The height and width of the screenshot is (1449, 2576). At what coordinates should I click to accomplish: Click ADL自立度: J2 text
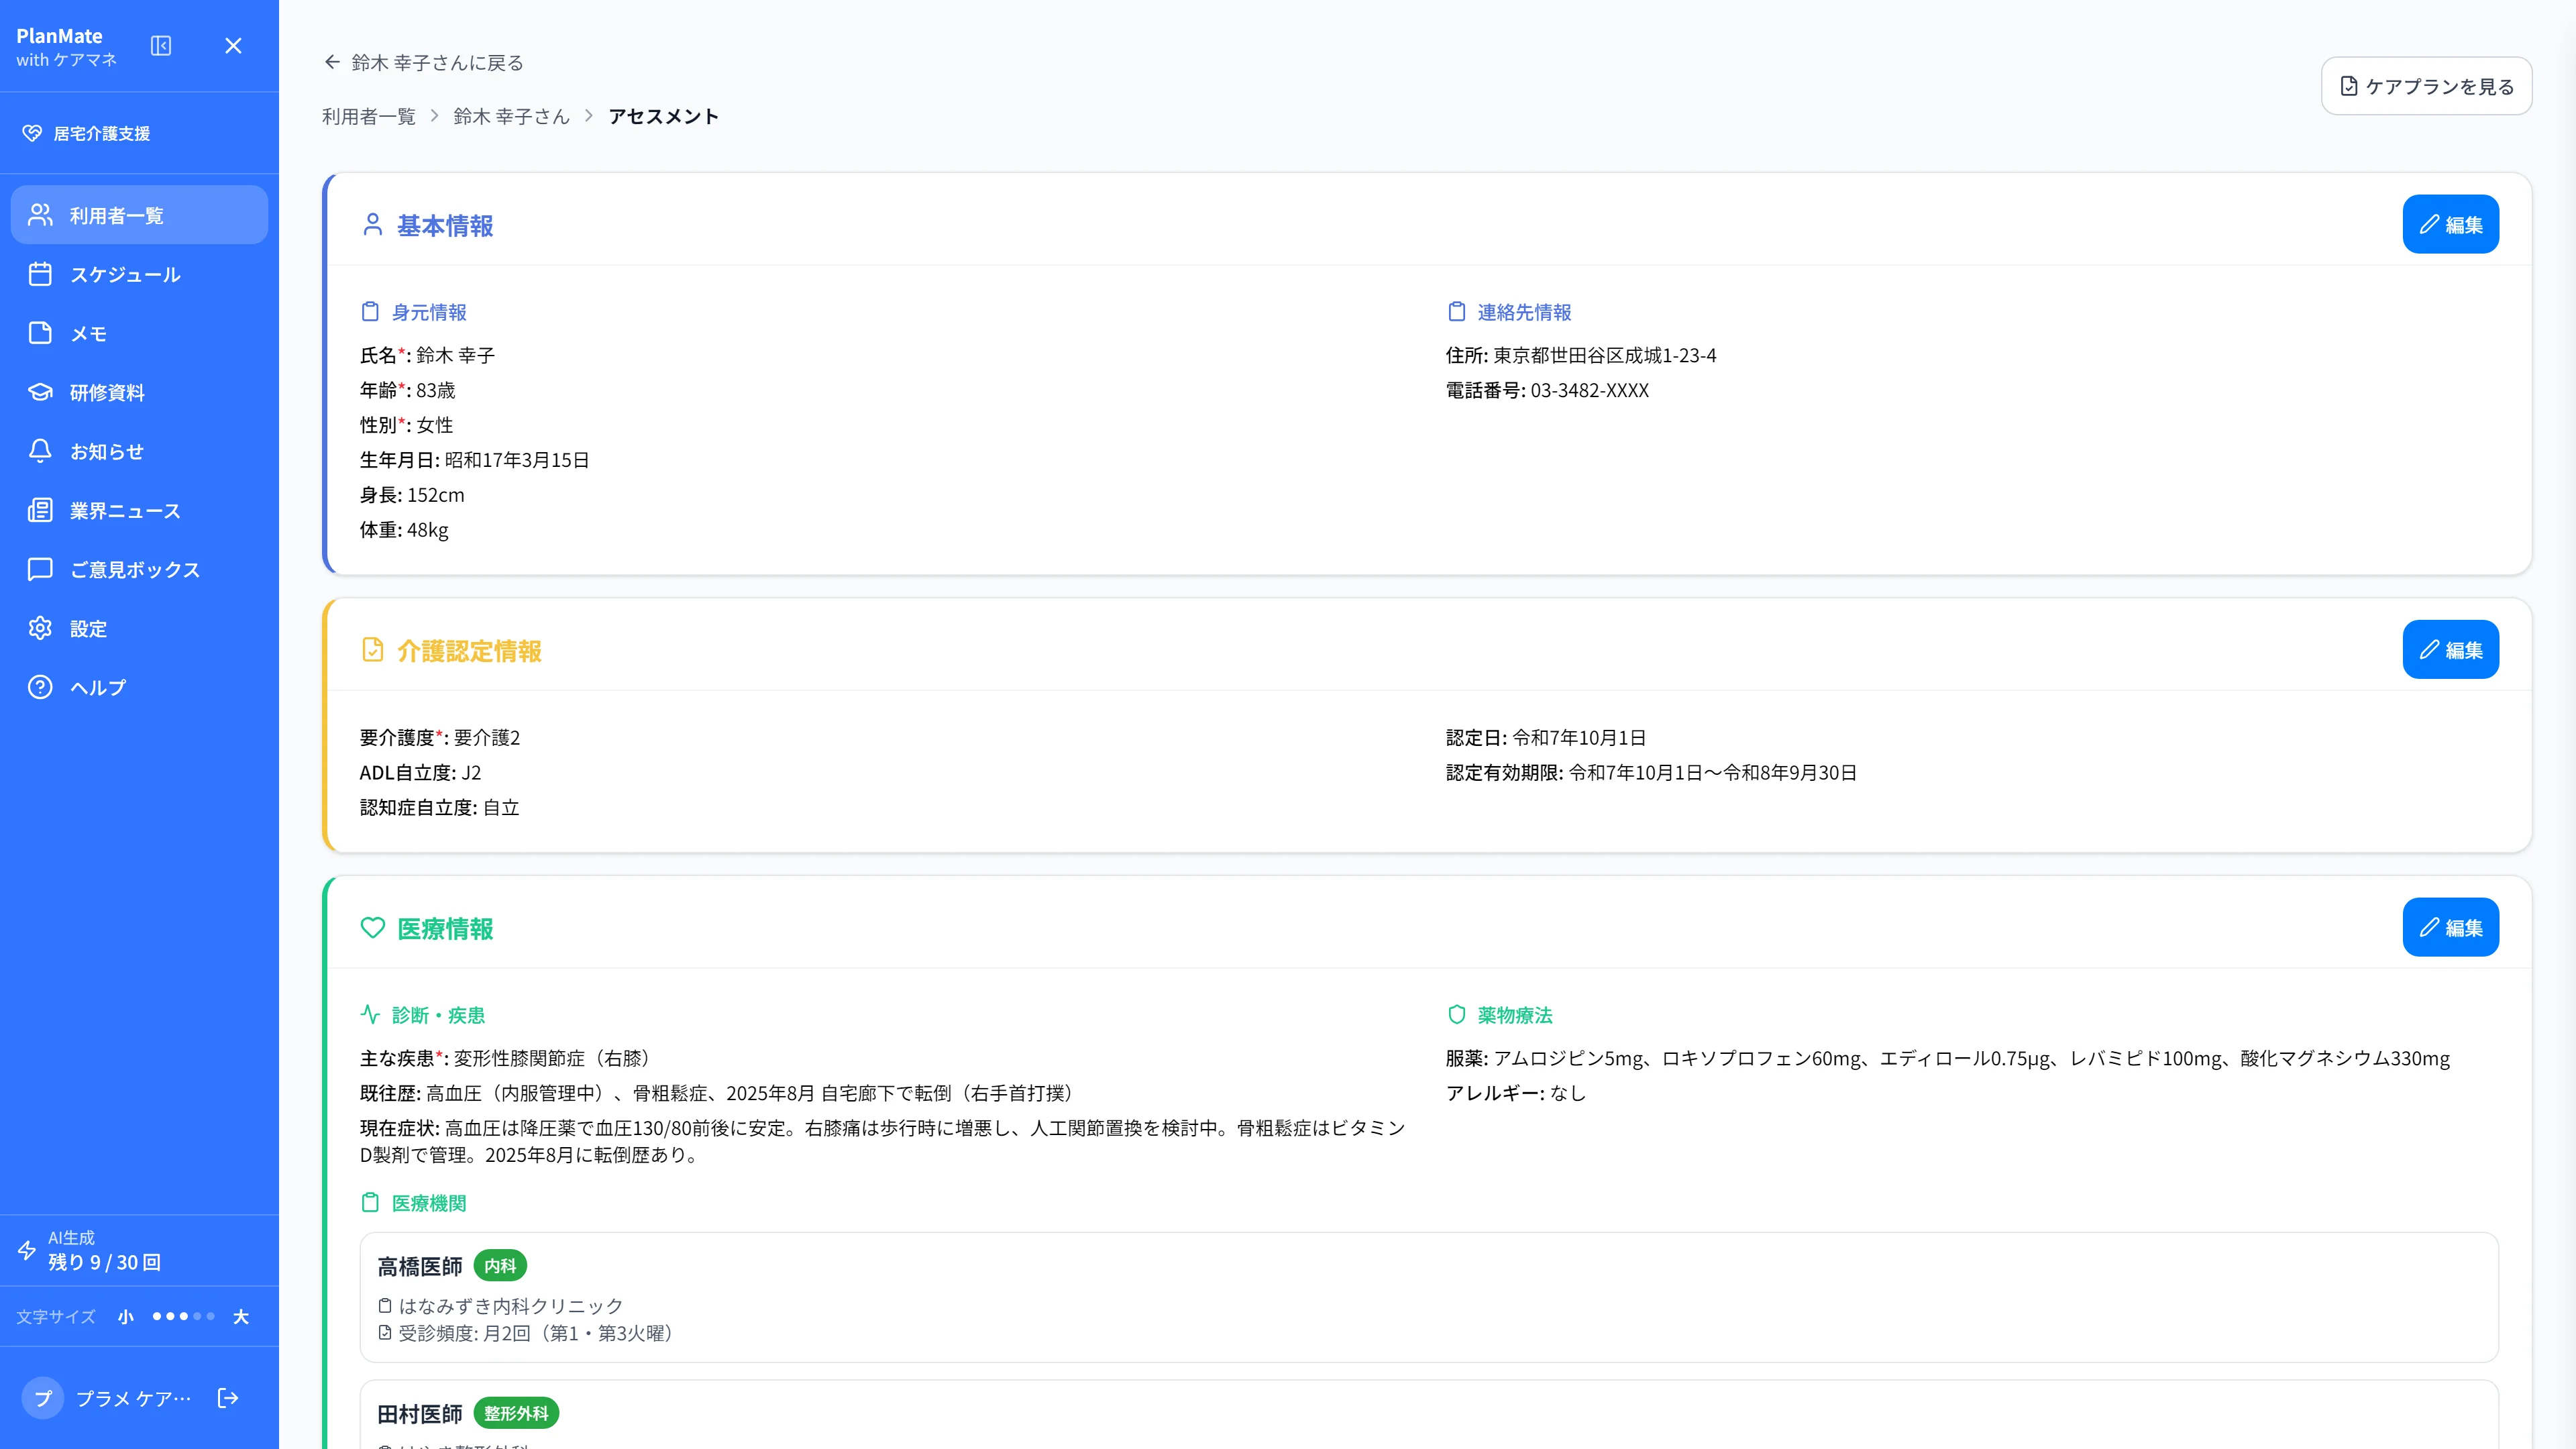click(420, 772)
